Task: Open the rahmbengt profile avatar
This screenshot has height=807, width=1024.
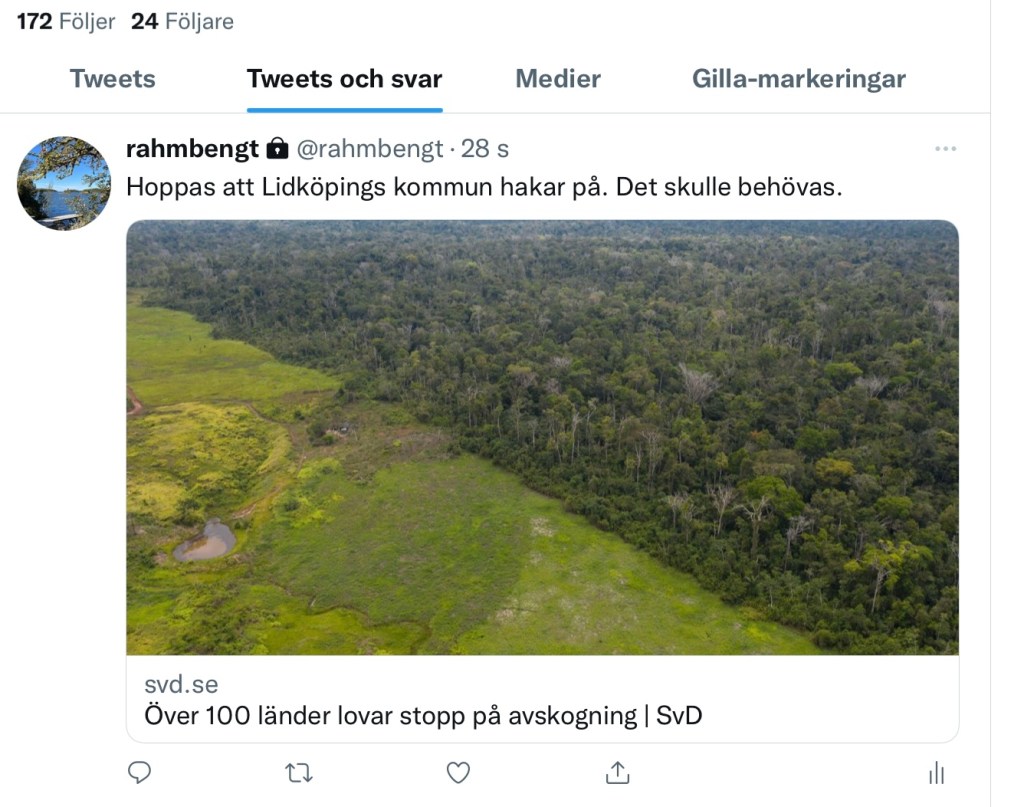Action: point(64,183)
